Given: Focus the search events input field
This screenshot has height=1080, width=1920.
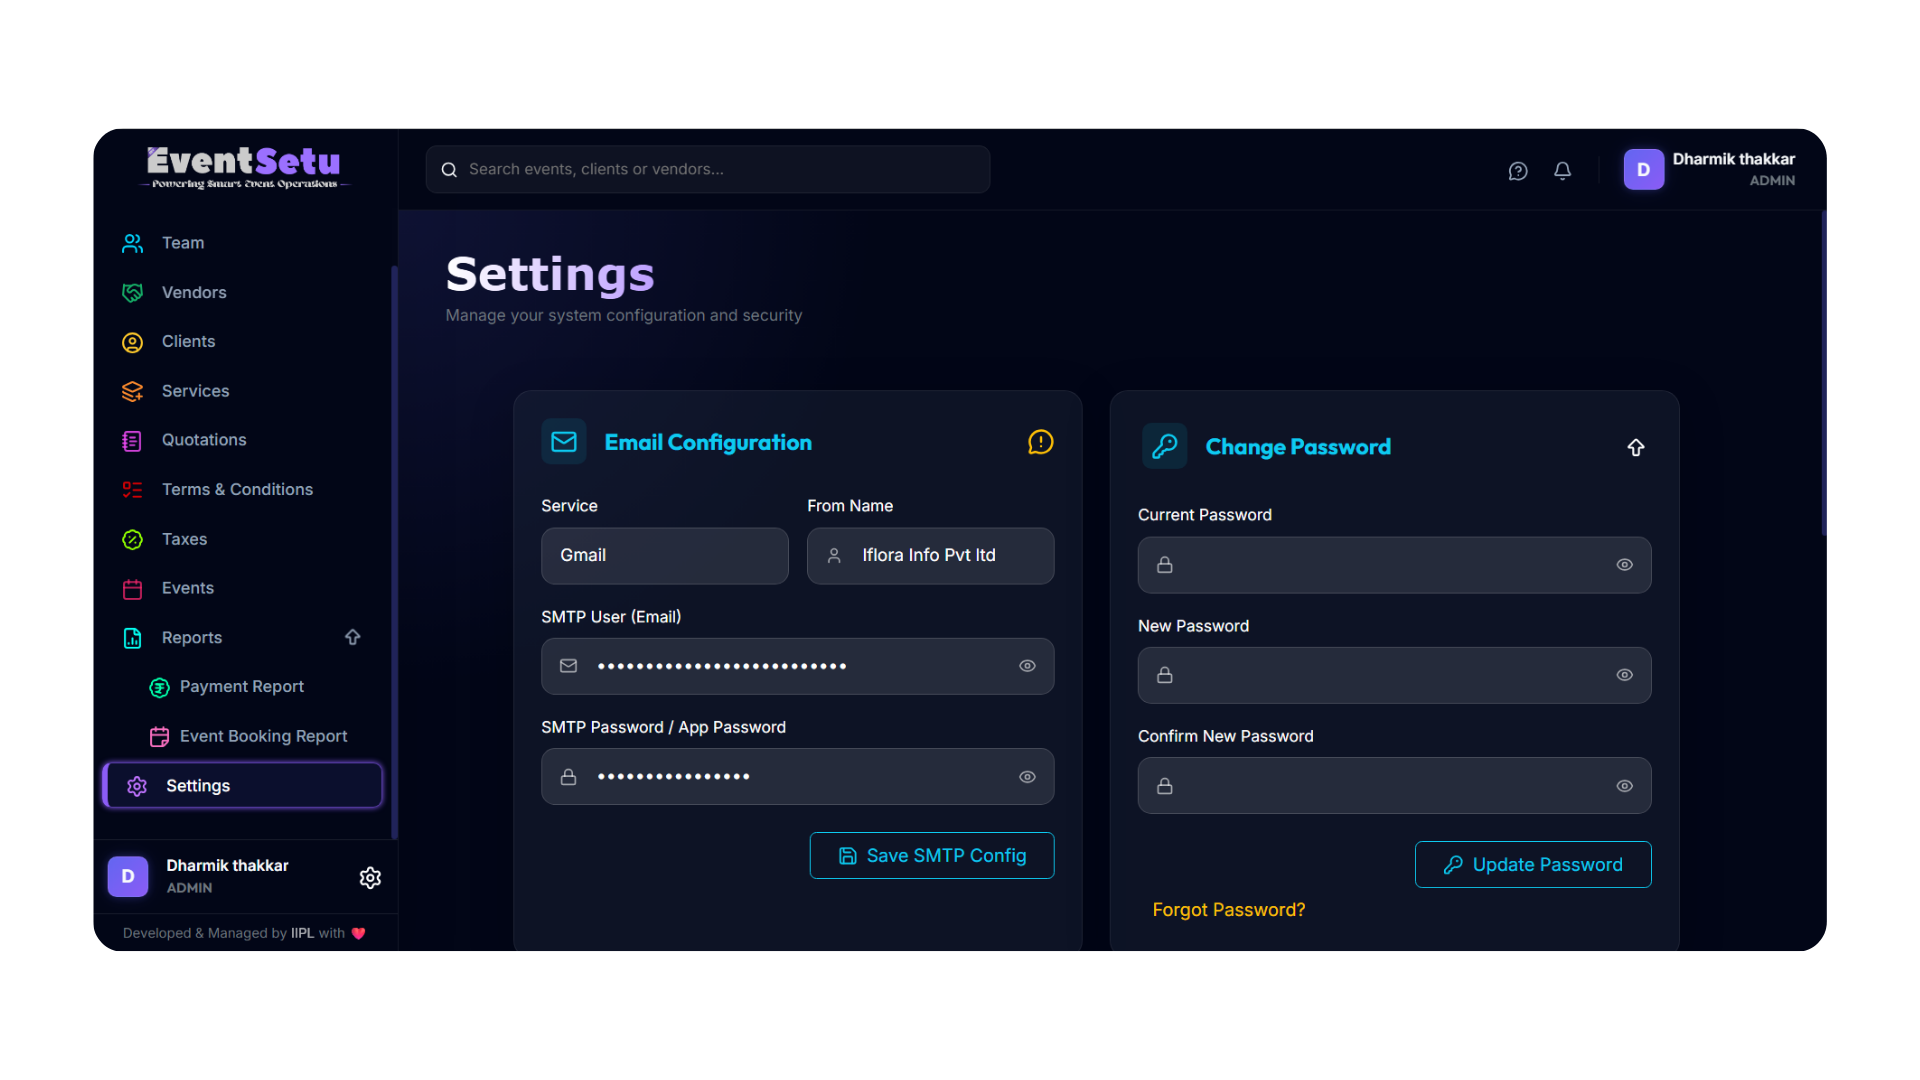Looking at the screenshot, I should tap(708, 170).
